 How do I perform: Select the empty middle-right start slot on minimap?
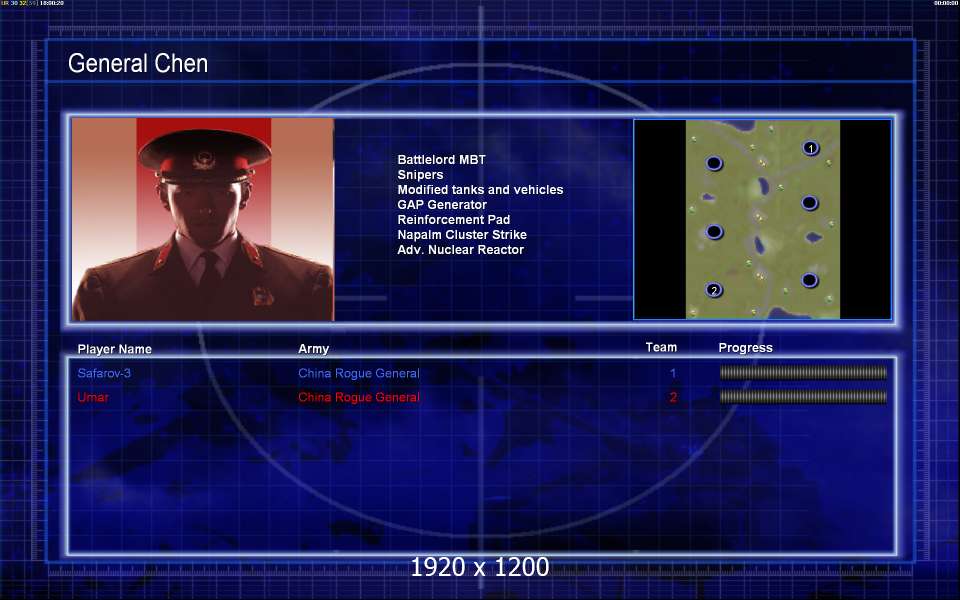point(810,203)
